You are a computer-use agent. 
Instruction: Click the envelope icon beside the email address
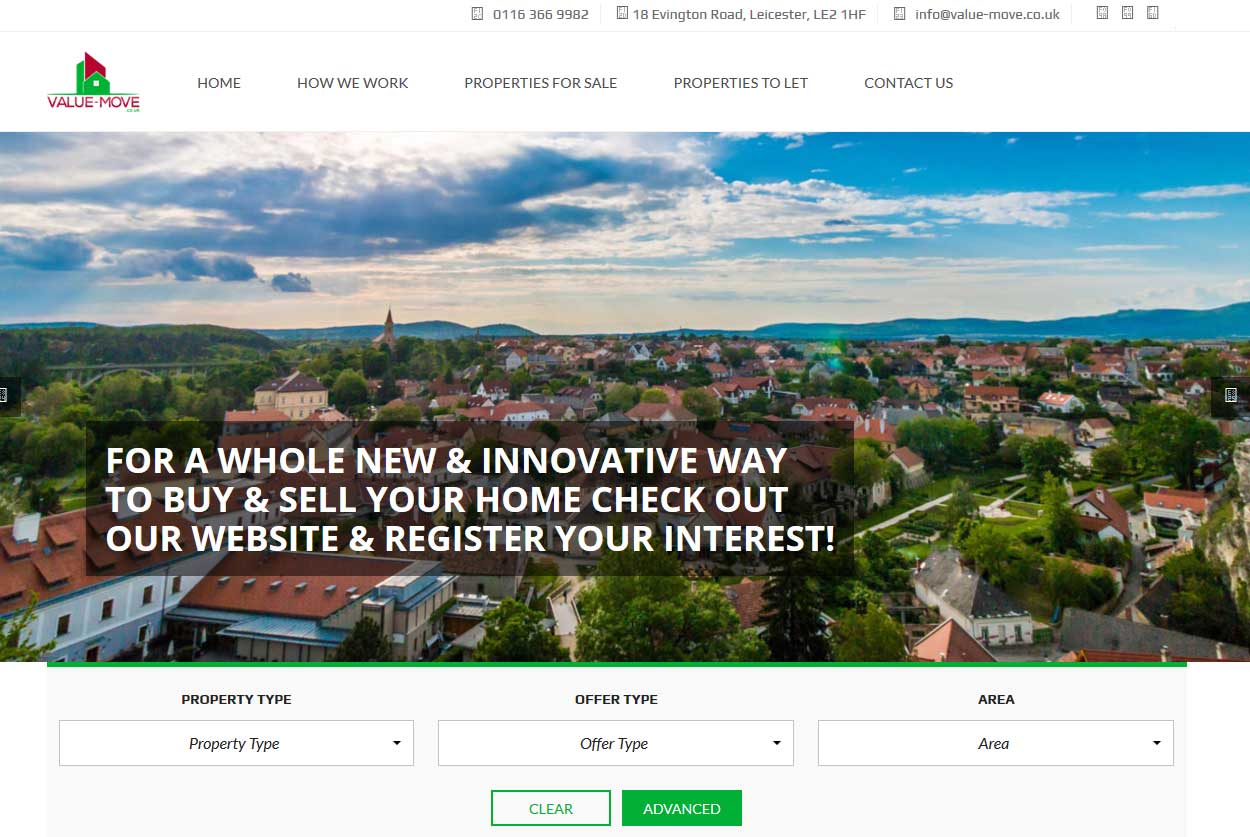click(899, 14)
